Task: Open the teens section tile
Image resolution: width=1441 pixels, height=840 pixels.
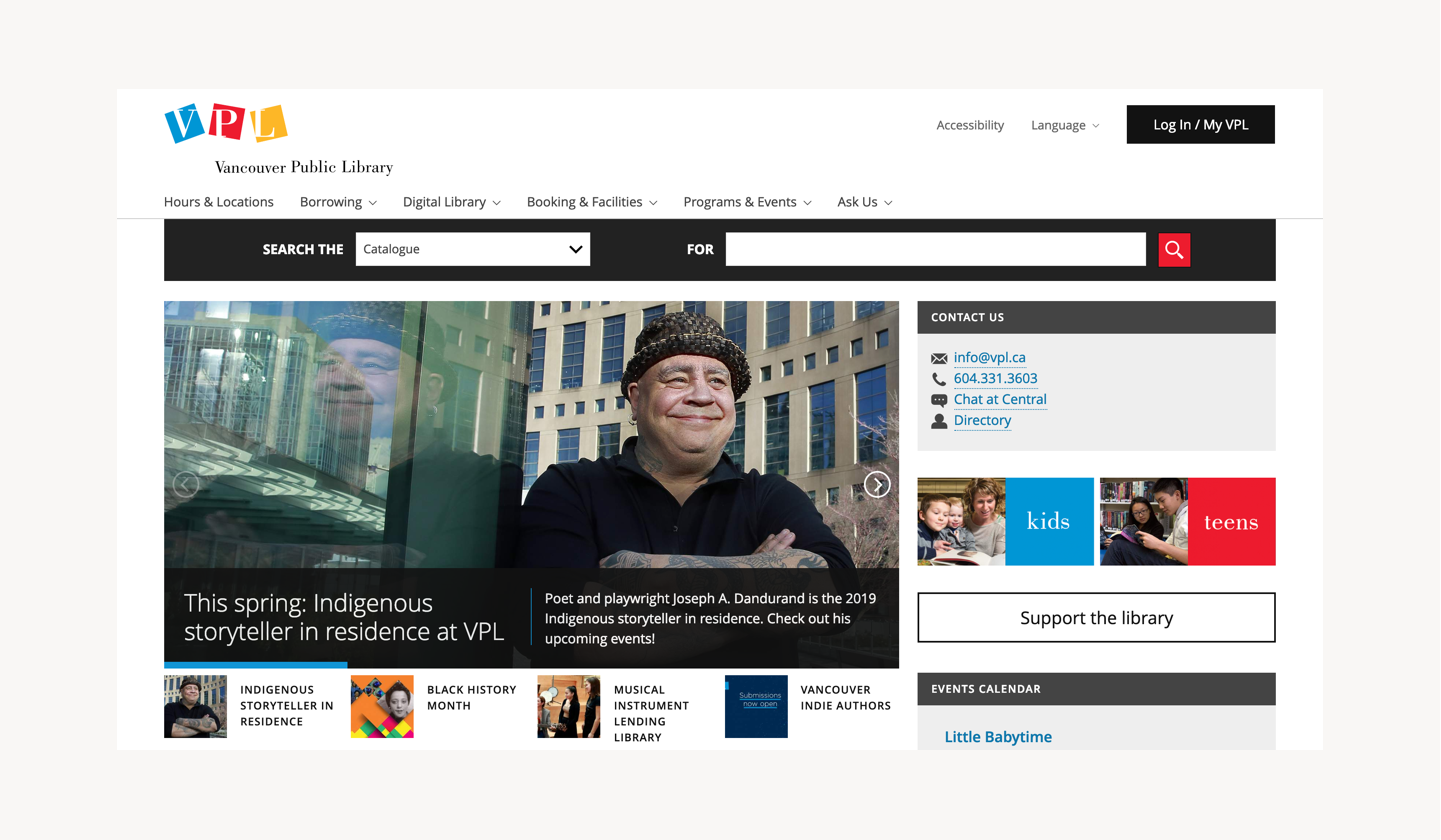Action: coord(1188,522)
